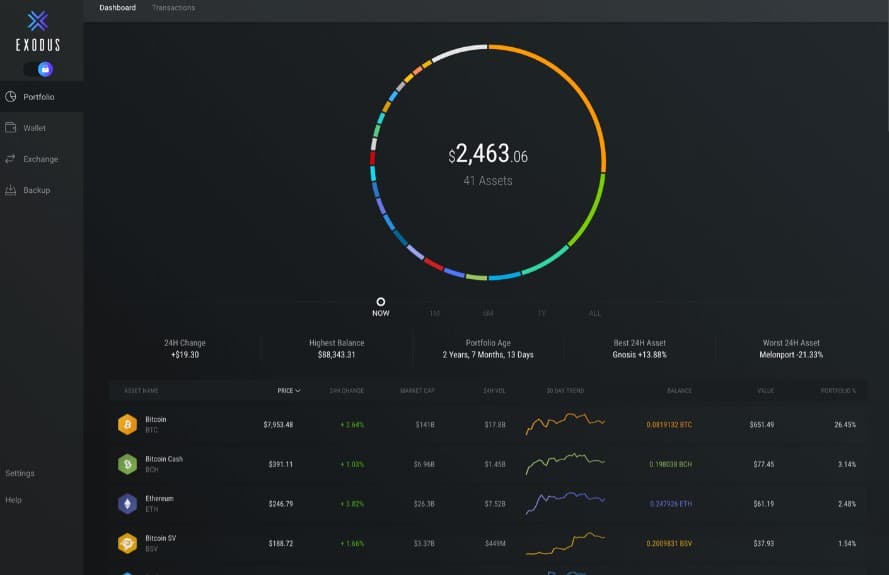Sort by the ASSET NAME column header
This screenshot has height=575, width=889.
coord(141,391)
